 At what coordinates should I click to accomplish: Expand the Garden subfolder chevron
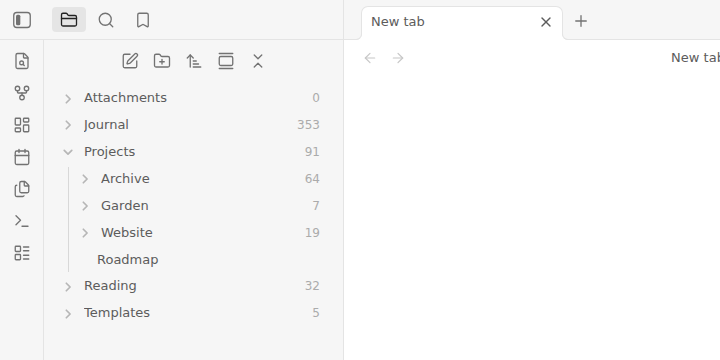85,206
